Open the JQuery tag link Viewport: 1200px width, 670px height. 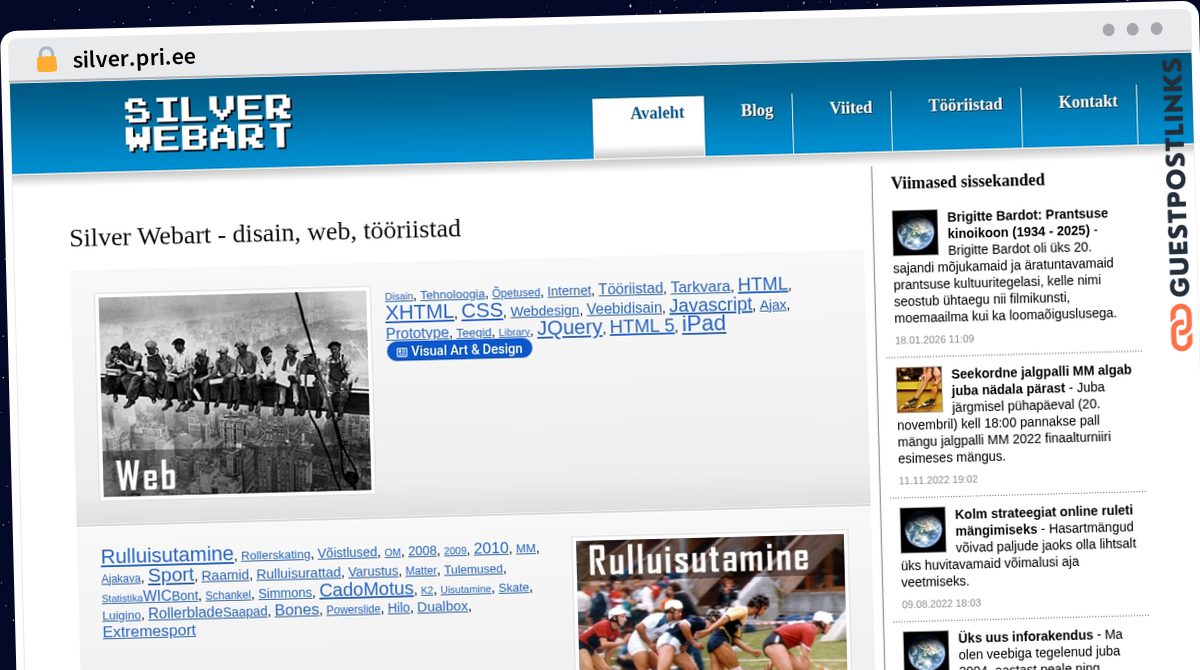570,327
